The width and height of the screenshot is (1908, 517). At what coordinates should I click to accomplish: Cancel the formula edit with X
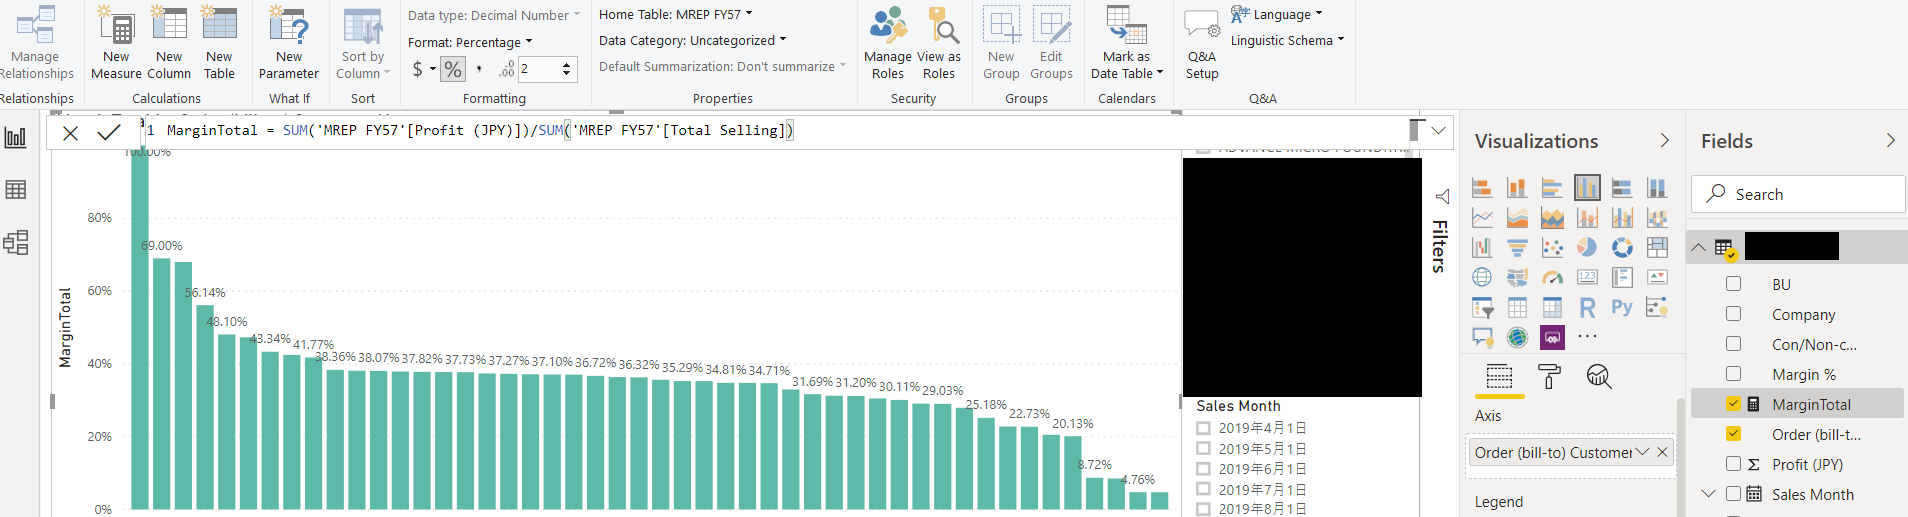[70, 133]
